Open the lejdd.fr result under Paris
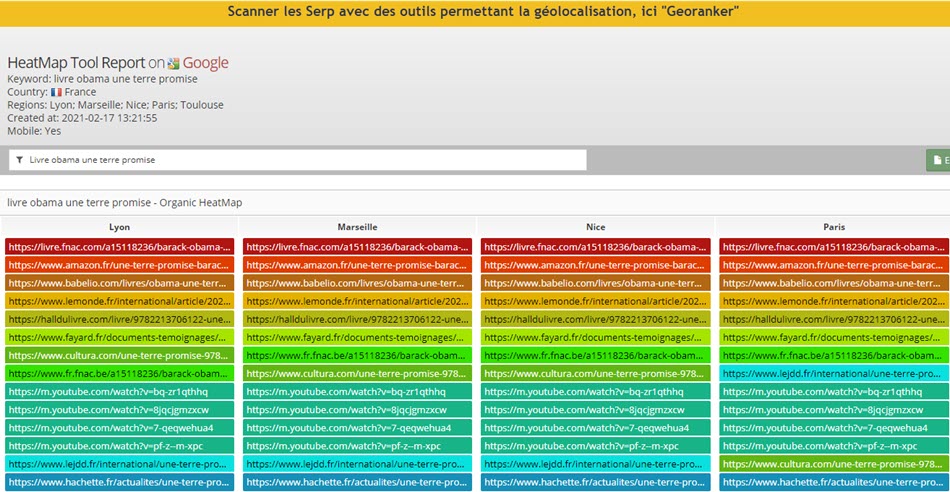Viewport: 950px width, 492px height. [x=834, y=373]
